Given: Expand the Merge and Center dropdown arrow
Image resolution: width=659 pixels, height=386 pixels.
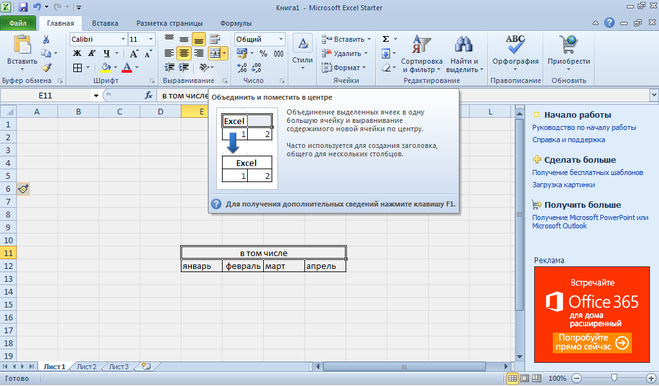Looking at the screenshot, I should coord(224,53).
